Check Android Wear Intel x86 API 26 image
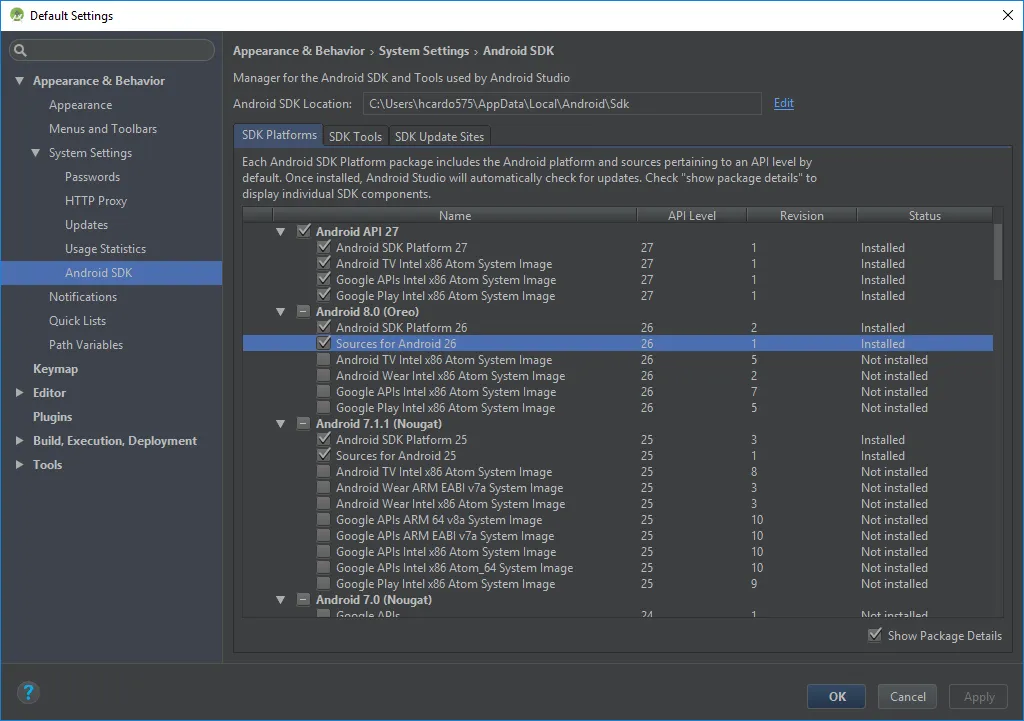 323,376
